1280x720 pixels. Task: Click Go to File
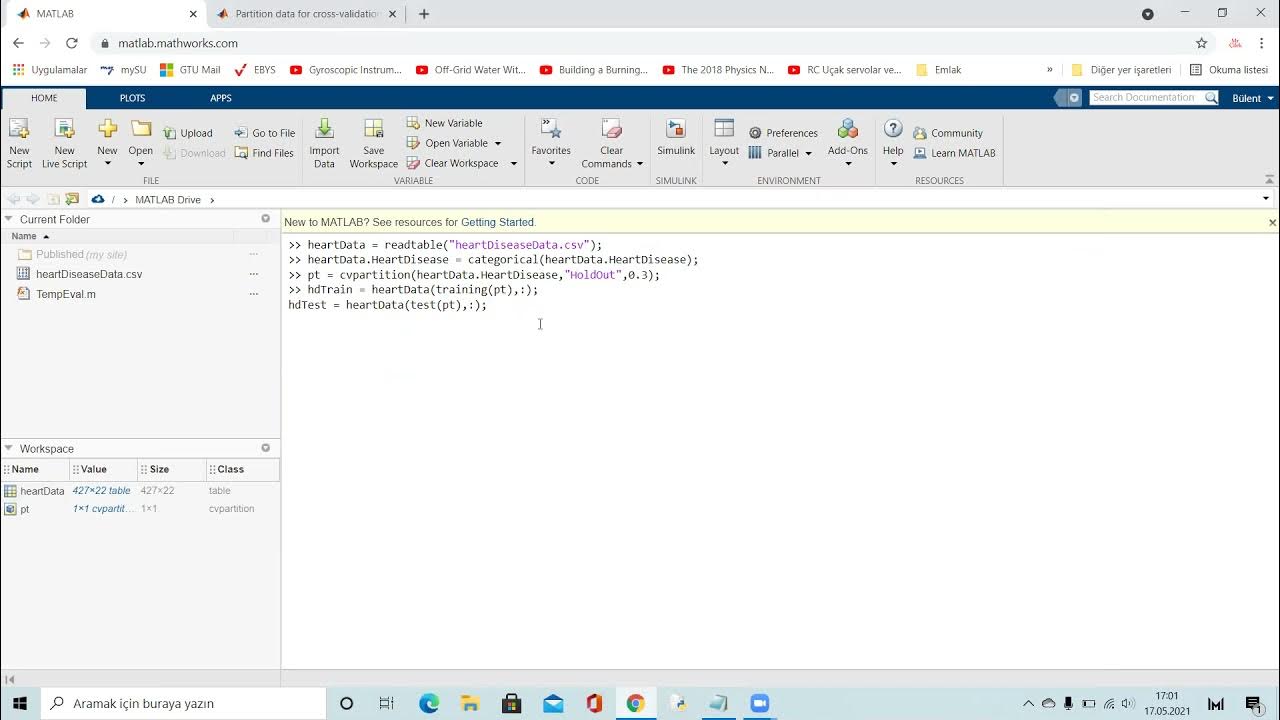tap(265, 133)
